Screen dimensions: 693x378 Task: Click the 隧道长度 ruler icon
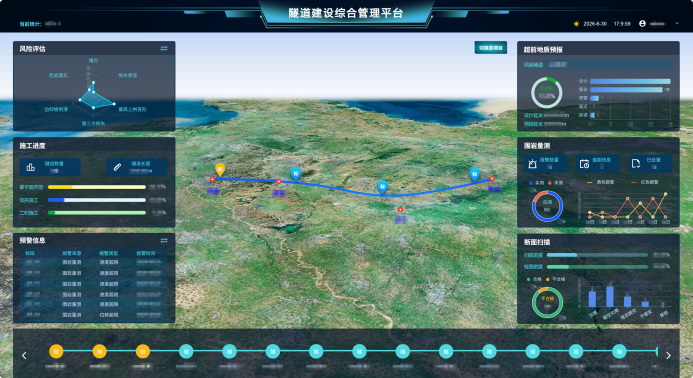click(x=117, y=167)
